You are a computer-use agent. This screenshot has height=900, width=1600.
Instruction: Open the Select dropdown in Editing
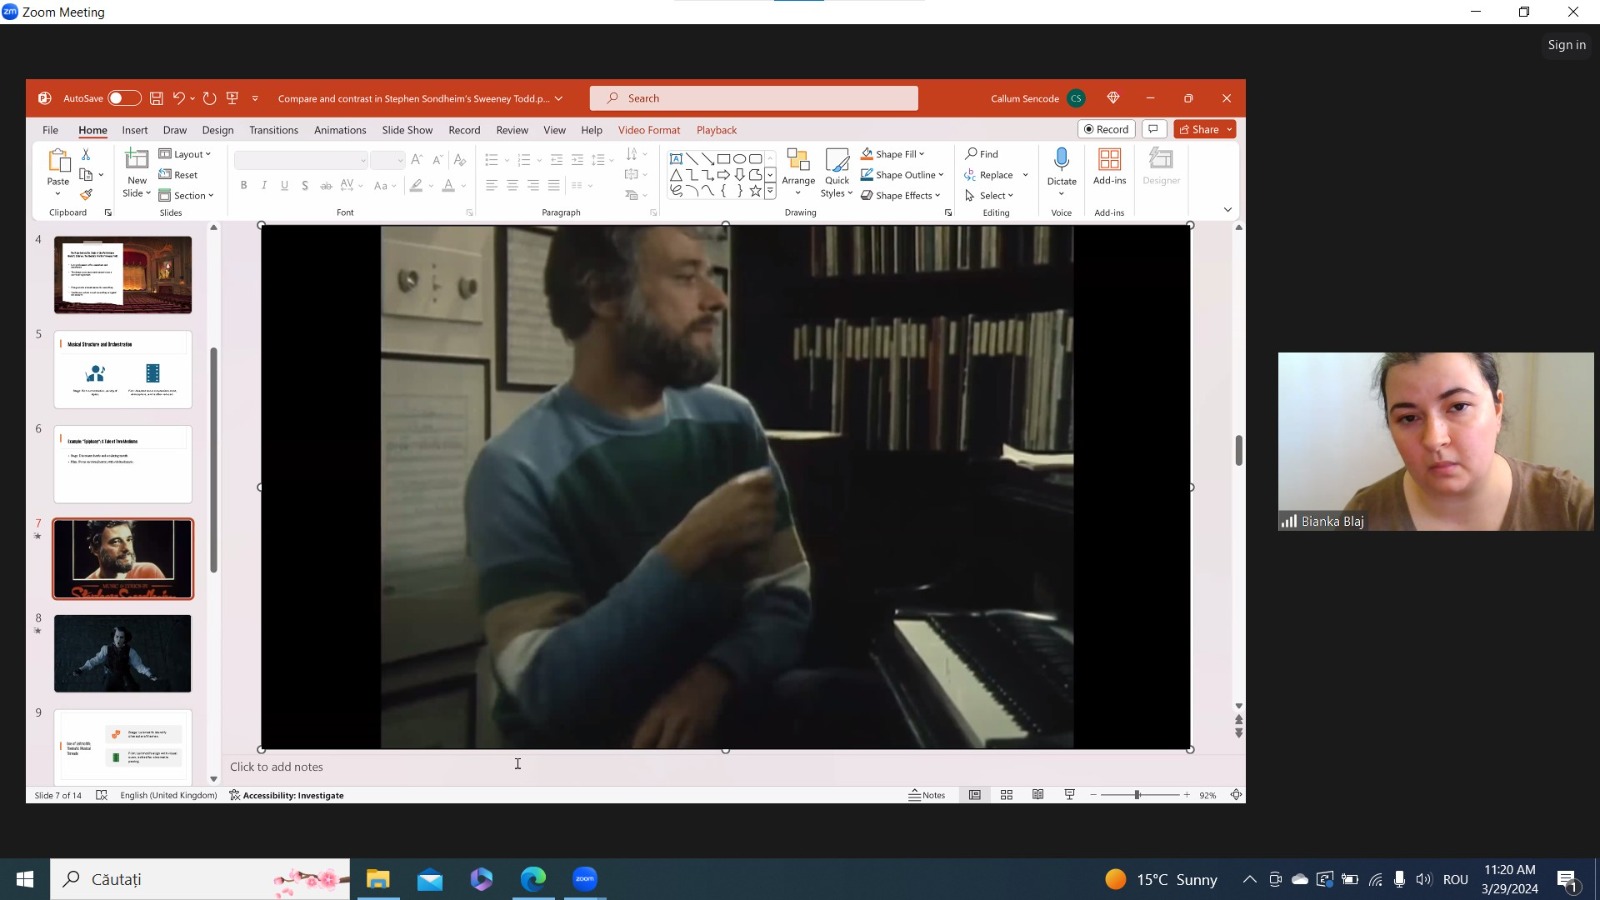[989, 196]
